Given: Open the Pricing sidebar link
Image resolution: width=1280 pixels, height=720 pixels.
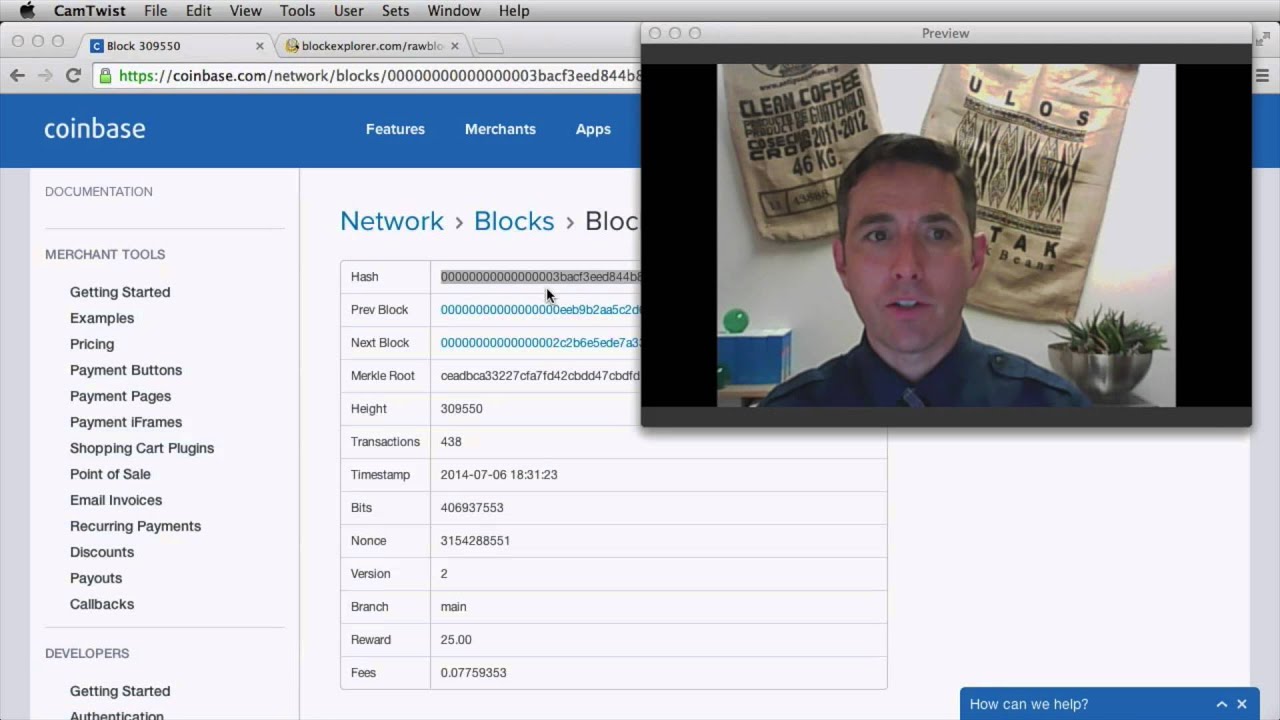Looking at the screenshot, I should tap(92, 344).
